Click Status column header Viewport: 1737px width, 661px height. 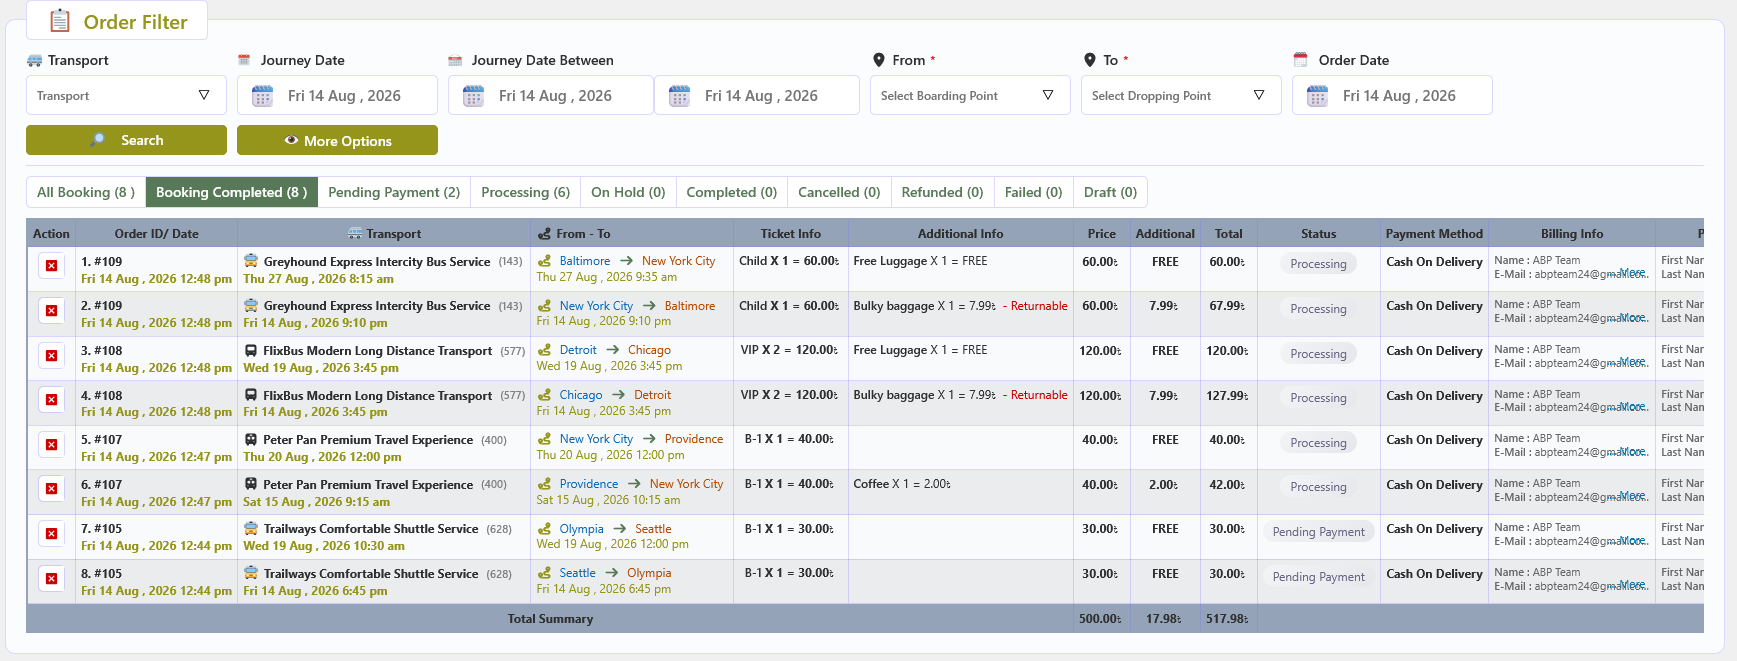[1318, 234]
